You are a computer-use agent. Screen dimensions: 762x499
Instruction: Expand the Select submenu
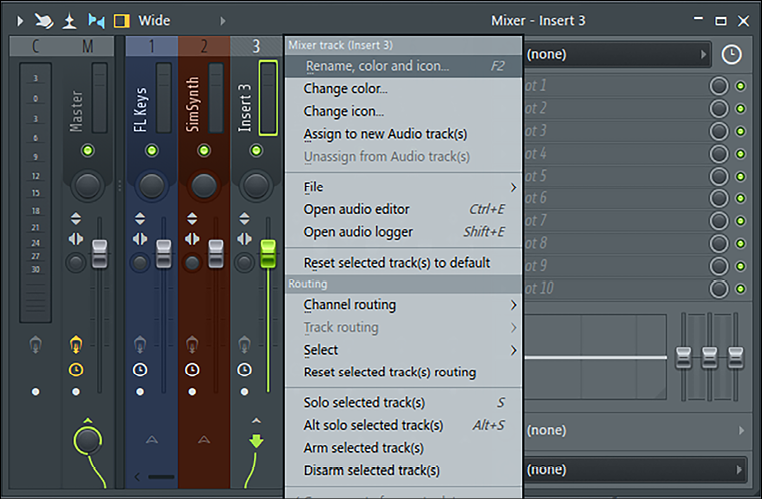point(404,350)
